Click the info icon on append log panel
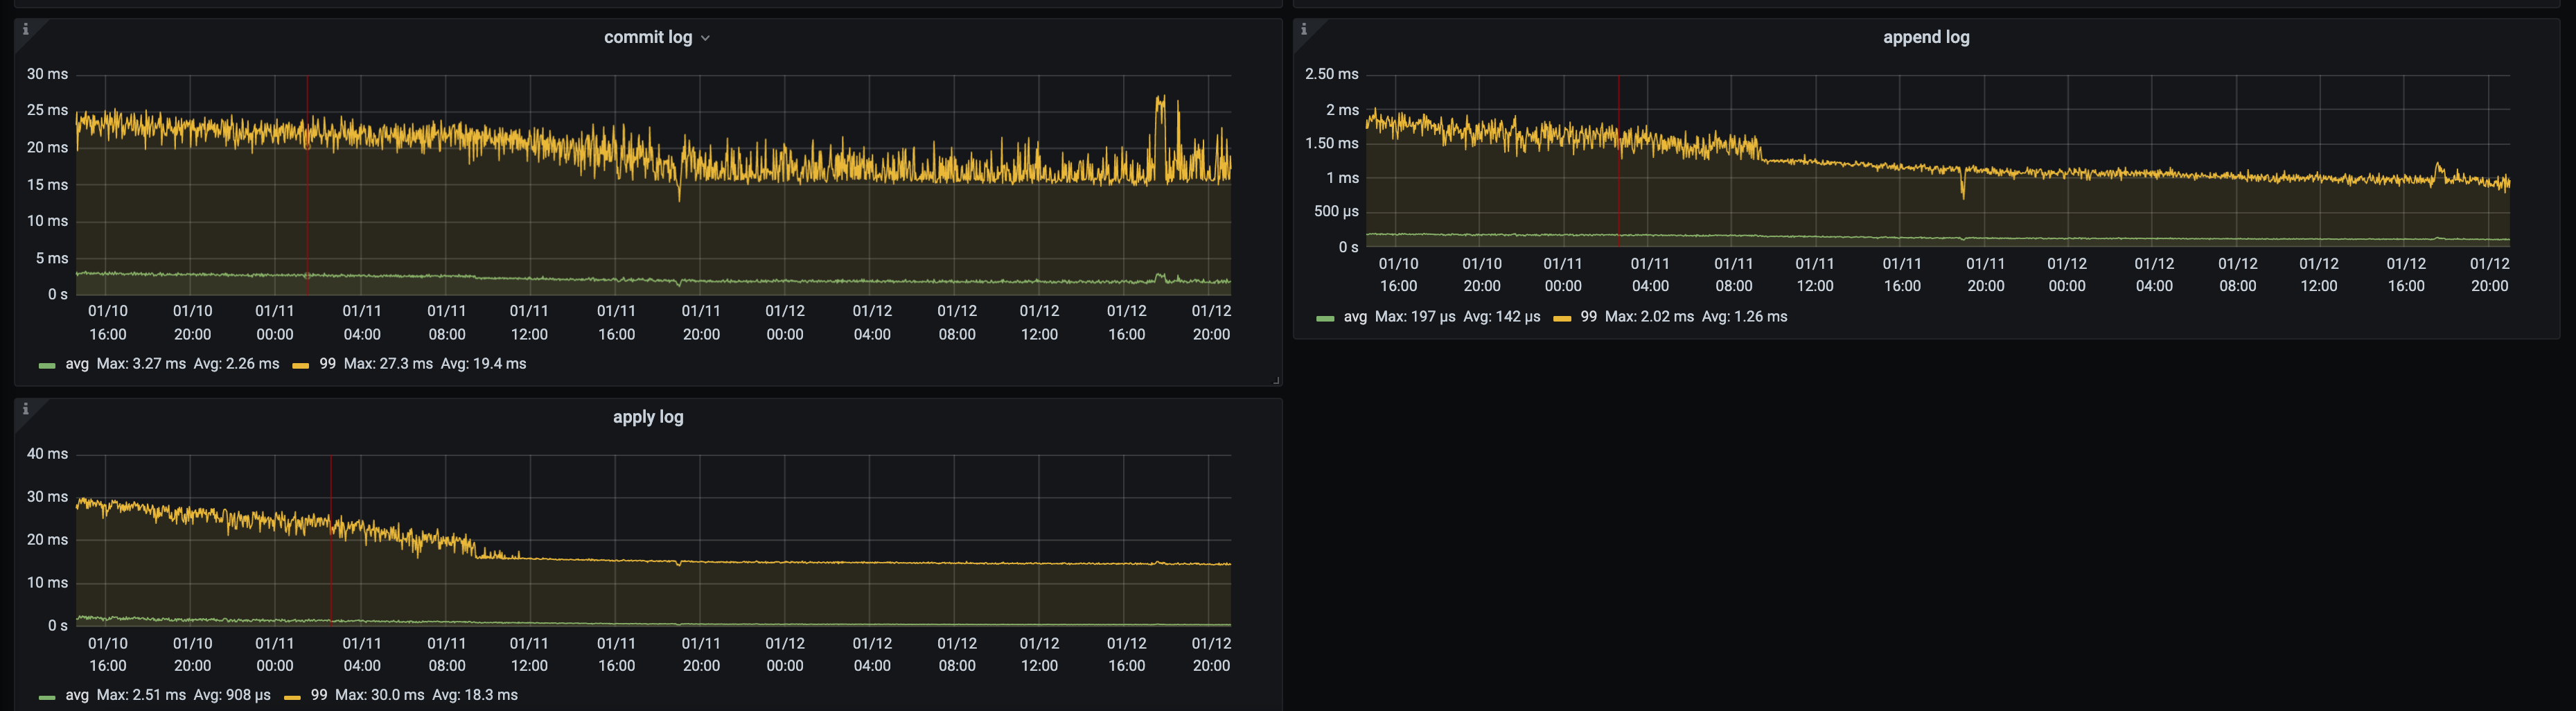Viewport: 2576px width, 711px height. click(1303, 29)
